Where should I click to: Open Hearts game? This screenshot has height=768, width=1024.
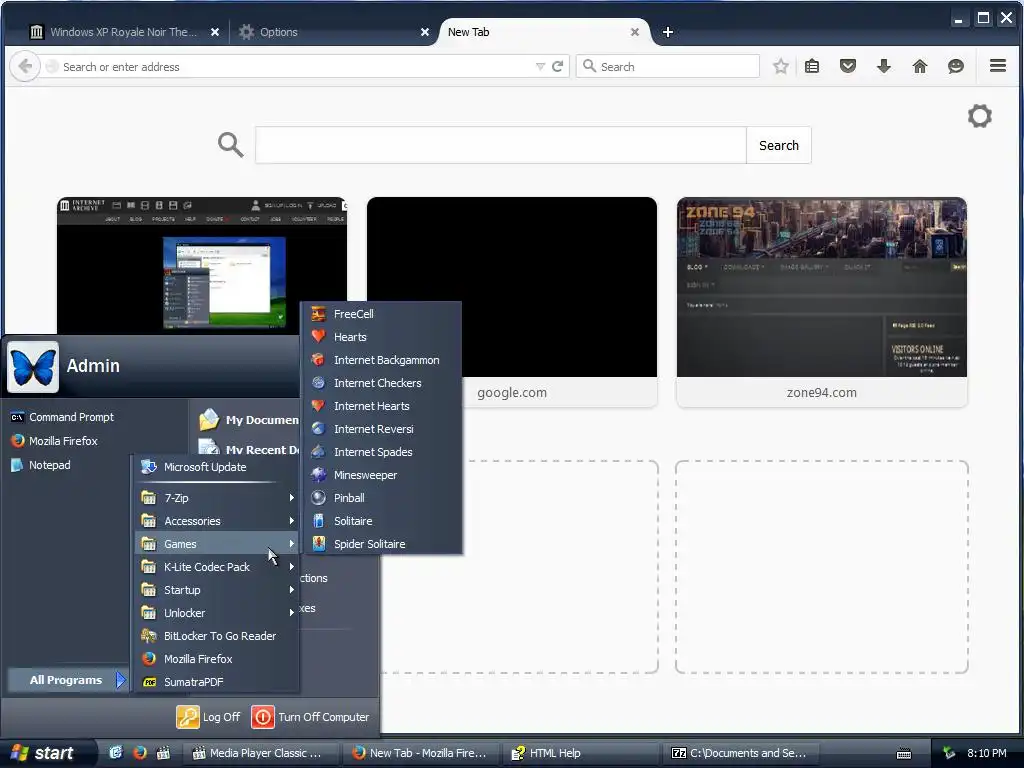coord(381,337)
